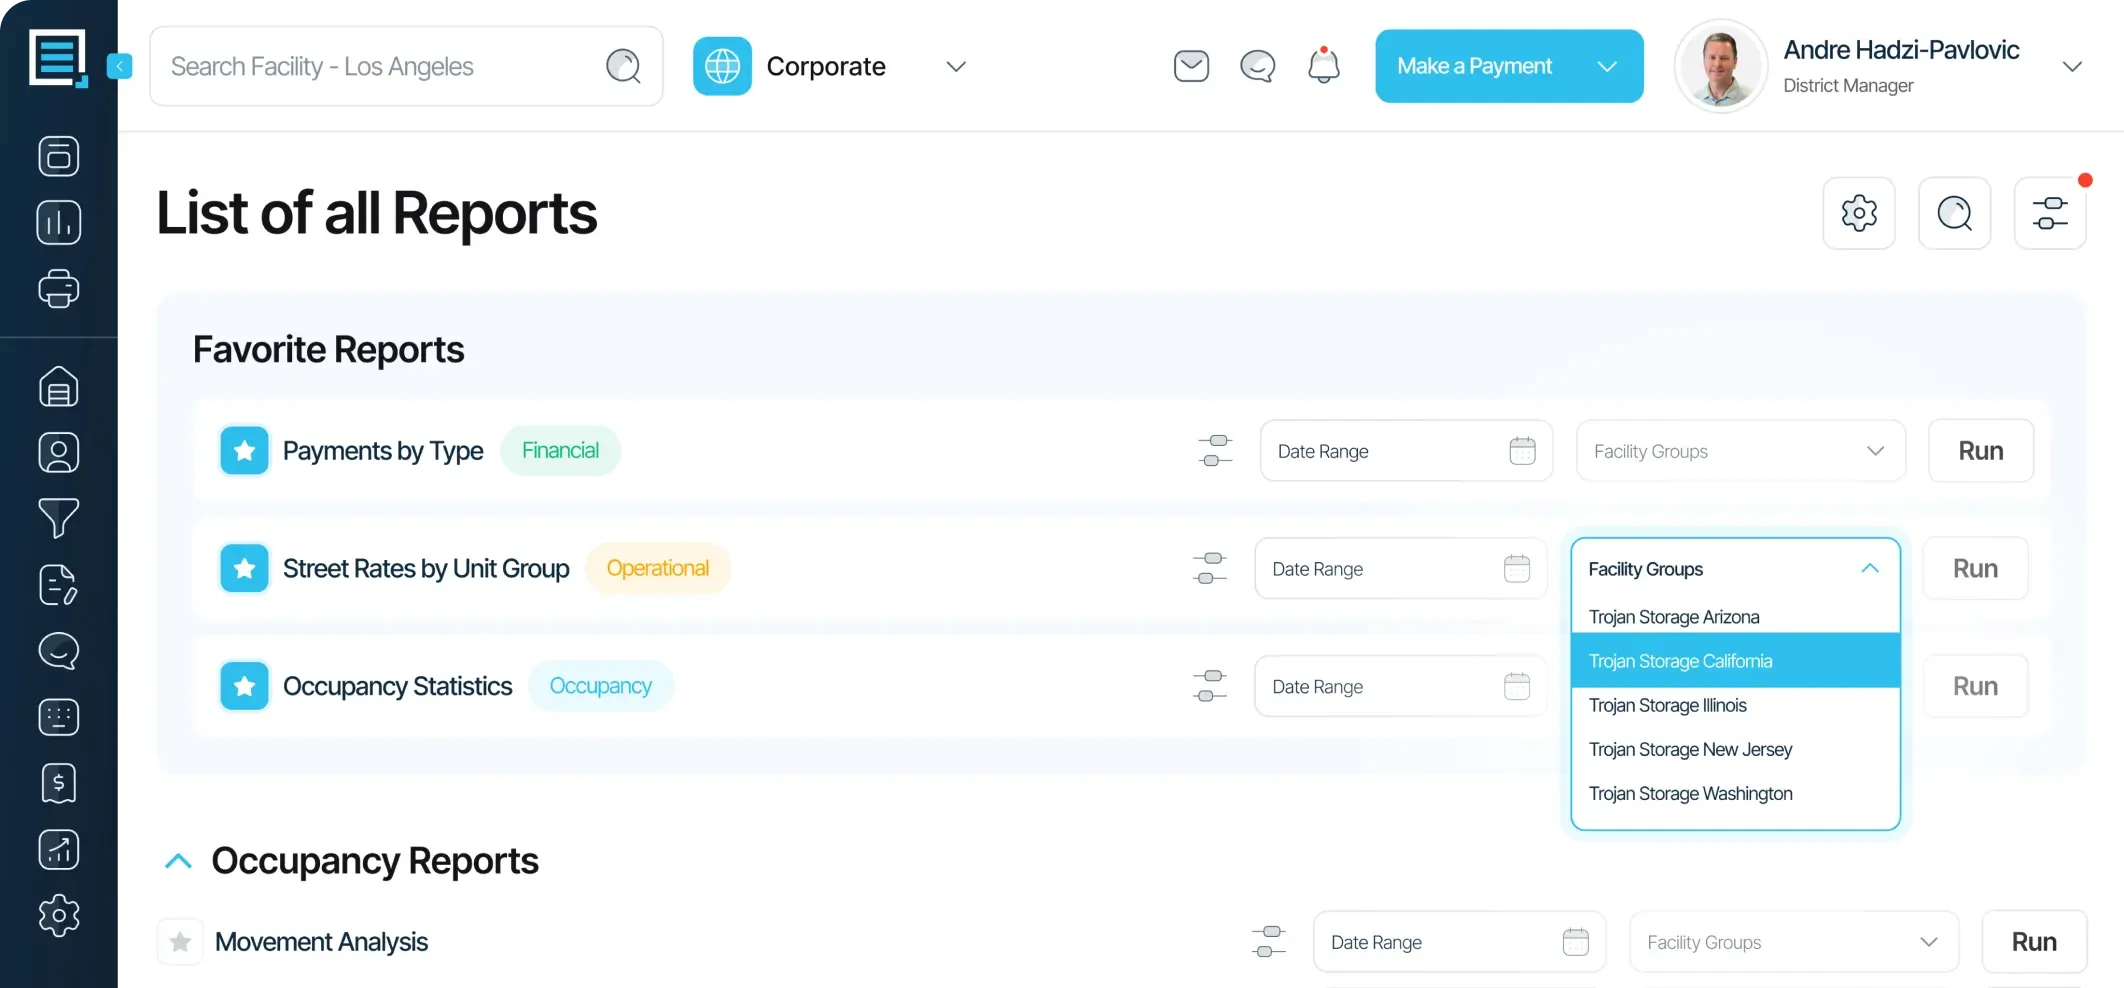Open the growth chart icon in sidebar
2124x988 pixels.
click(59, 850)
